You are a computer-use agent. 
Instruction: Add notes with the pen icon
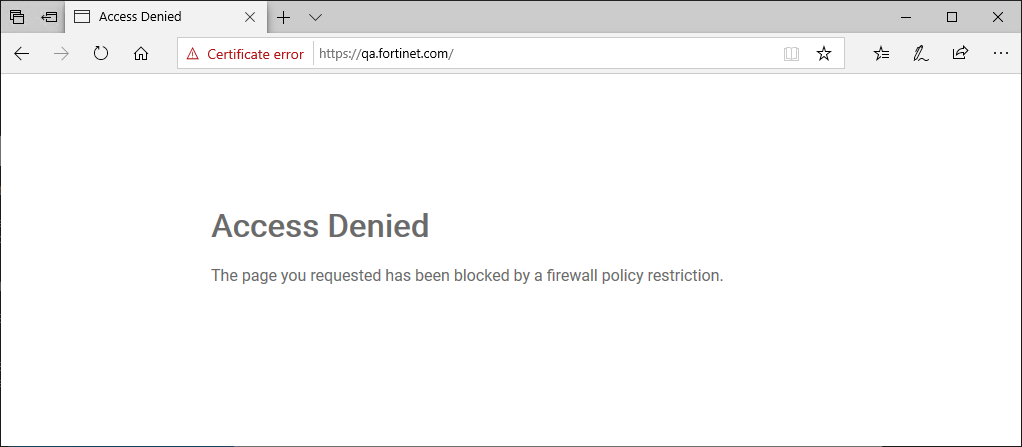click(x=920, y=54)
